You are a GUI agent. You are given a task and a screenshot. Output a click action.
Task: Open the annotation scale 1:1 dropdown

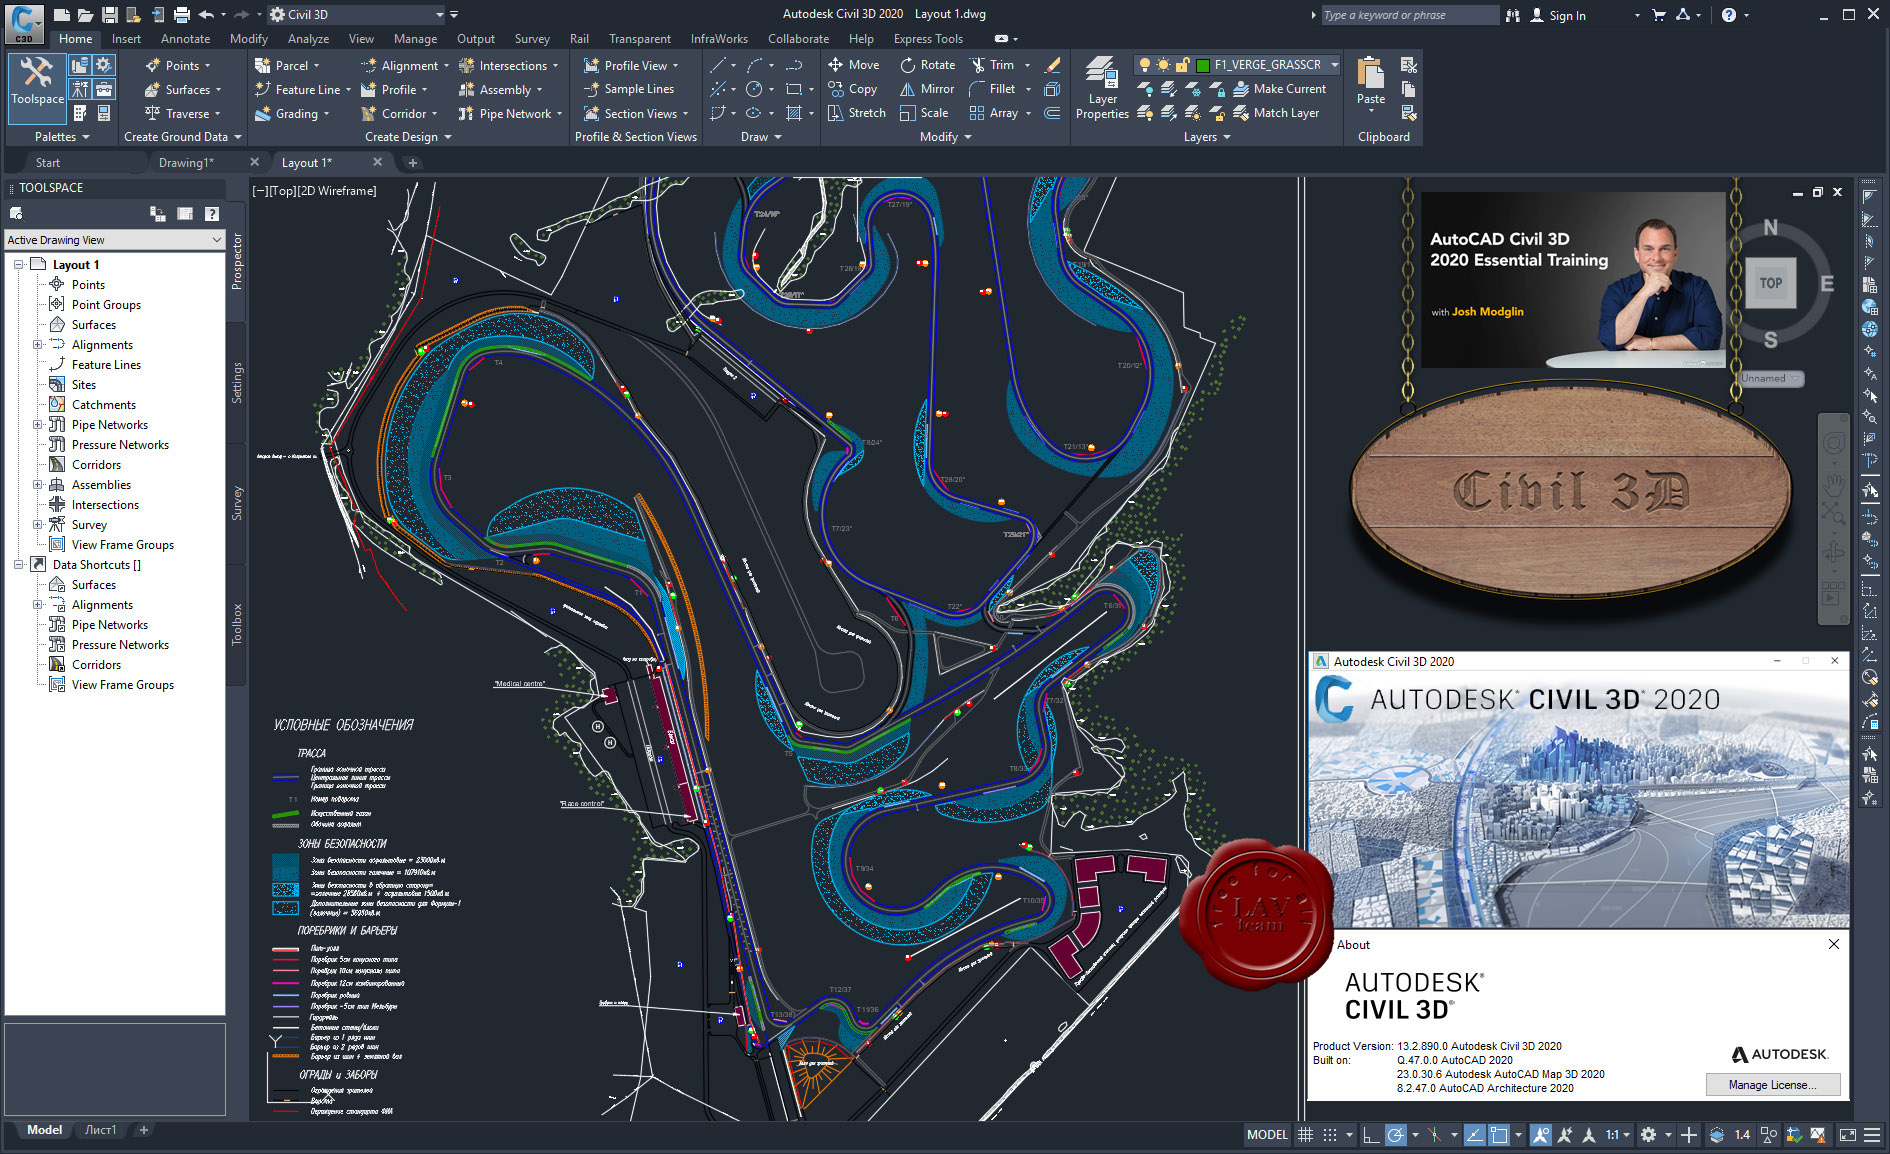coord(1617,1135)
